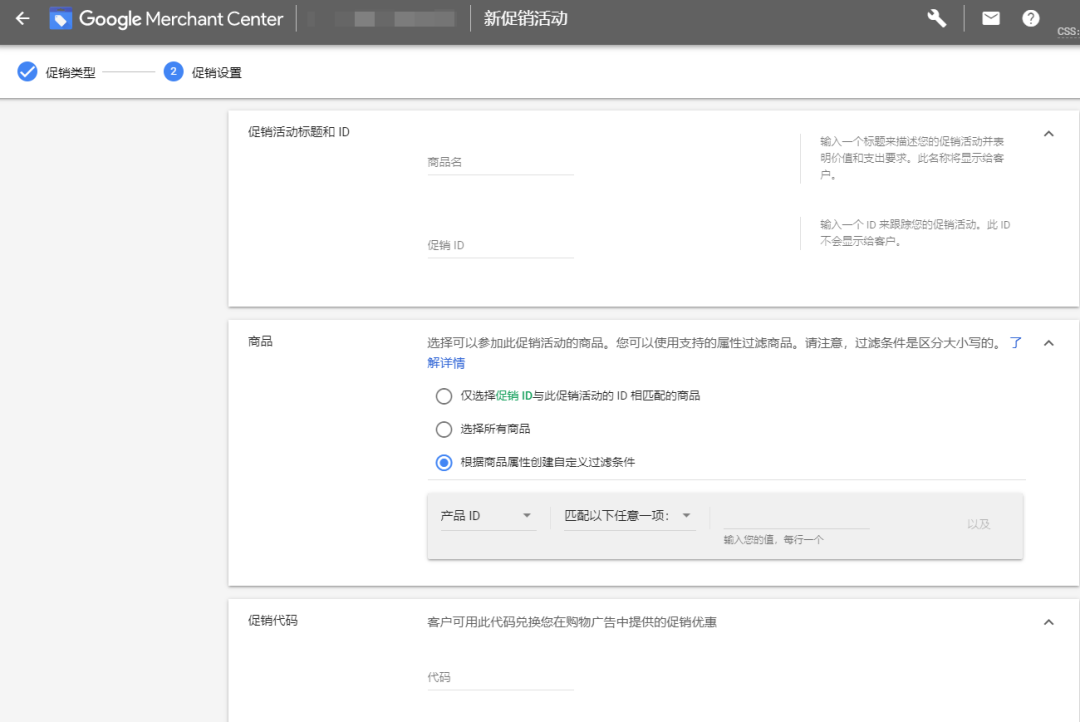This screenshot has height=722, width=1080.
Task: Choose 根据商品属性创建自定义过滤条件 option
Action: point(444,462)
